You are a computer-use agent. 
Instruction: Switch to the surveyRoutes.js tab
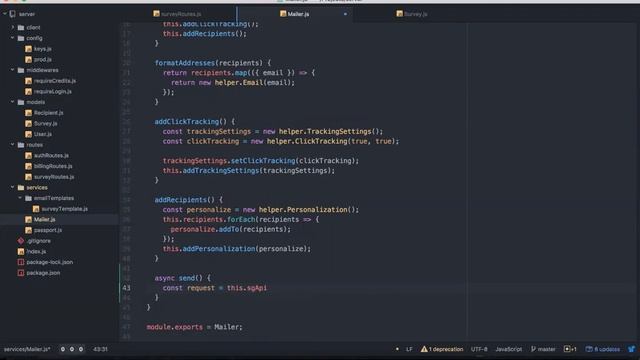pyautogui.click(x=177, y=14)
